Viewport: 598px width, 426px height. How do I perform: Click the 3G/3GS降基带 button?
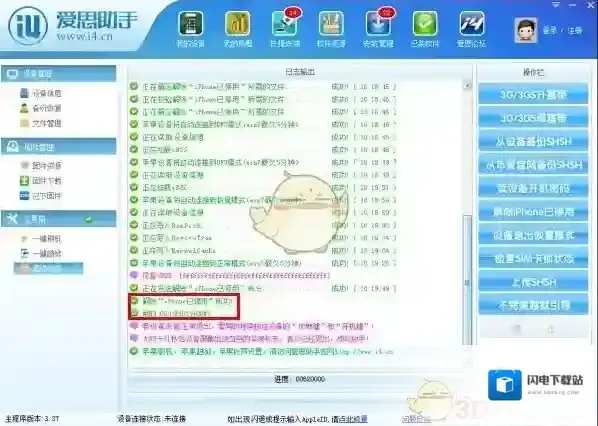(533, 118)
